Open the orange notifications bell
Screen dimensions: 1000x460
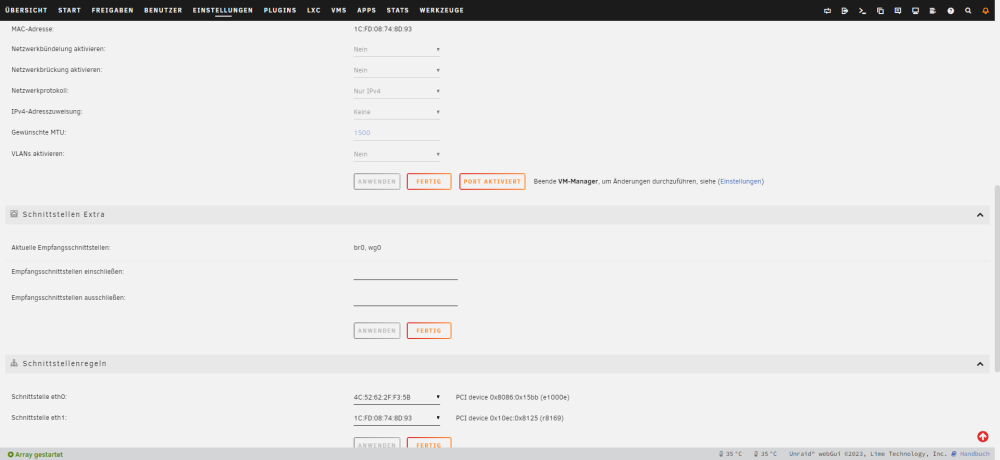pyautogui.click(x=985, y=11)
